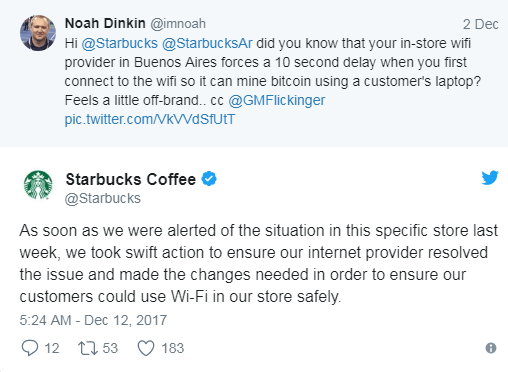The width and height of the screenshot is (508, 372).
Task: Click the Starbucks Coffee account name
Action: tap(131, 179)
